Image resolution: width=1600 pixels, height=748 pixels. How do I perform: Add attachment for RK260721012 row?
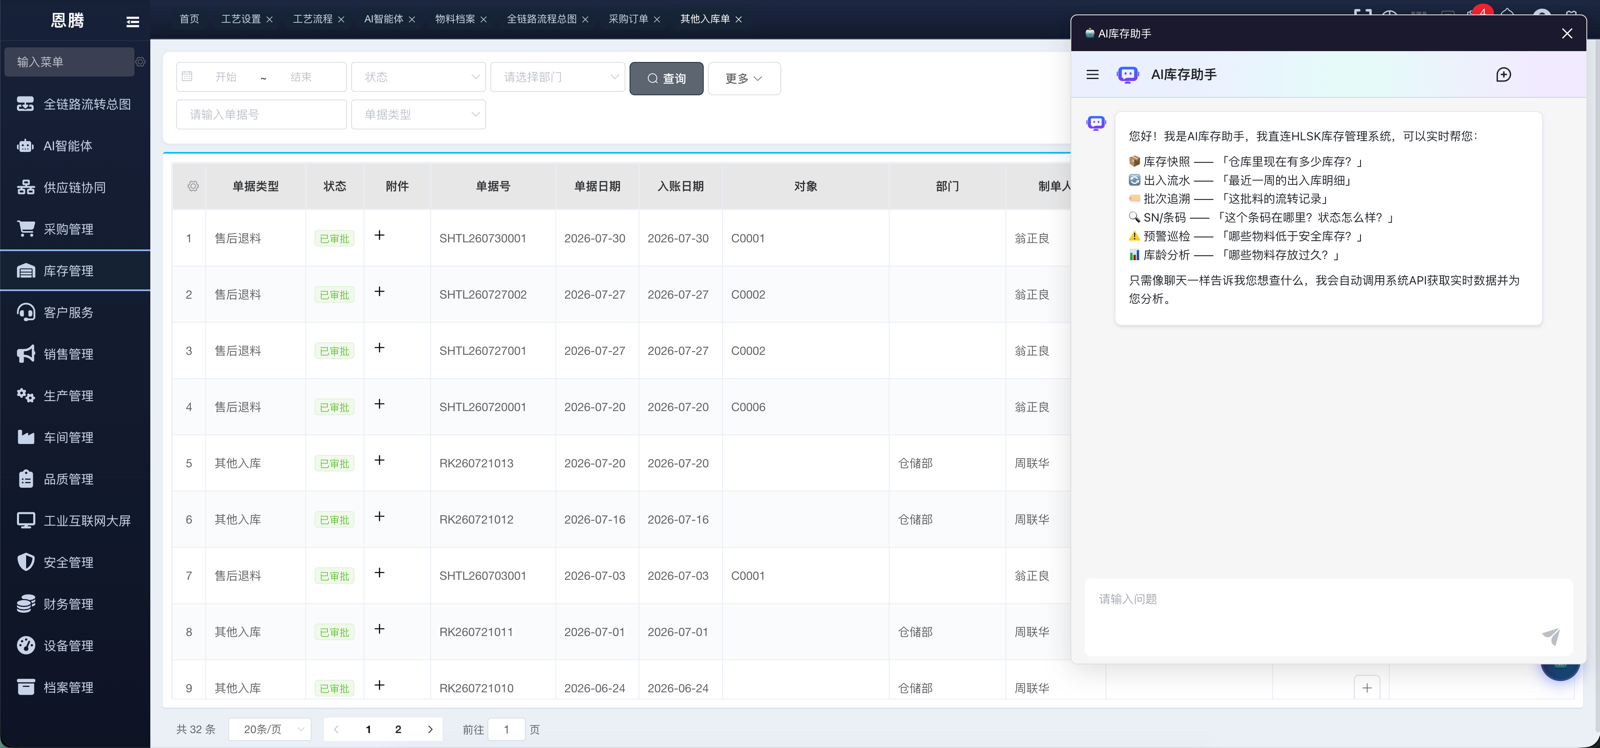379,516
